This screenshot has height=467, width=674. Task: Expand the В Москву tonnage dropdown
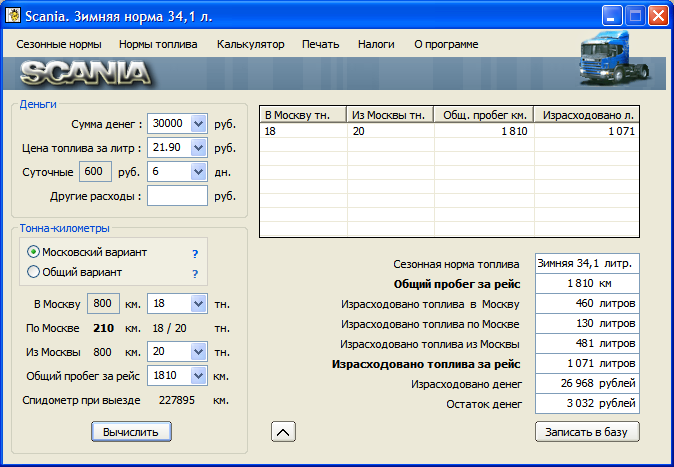(198, 304)
